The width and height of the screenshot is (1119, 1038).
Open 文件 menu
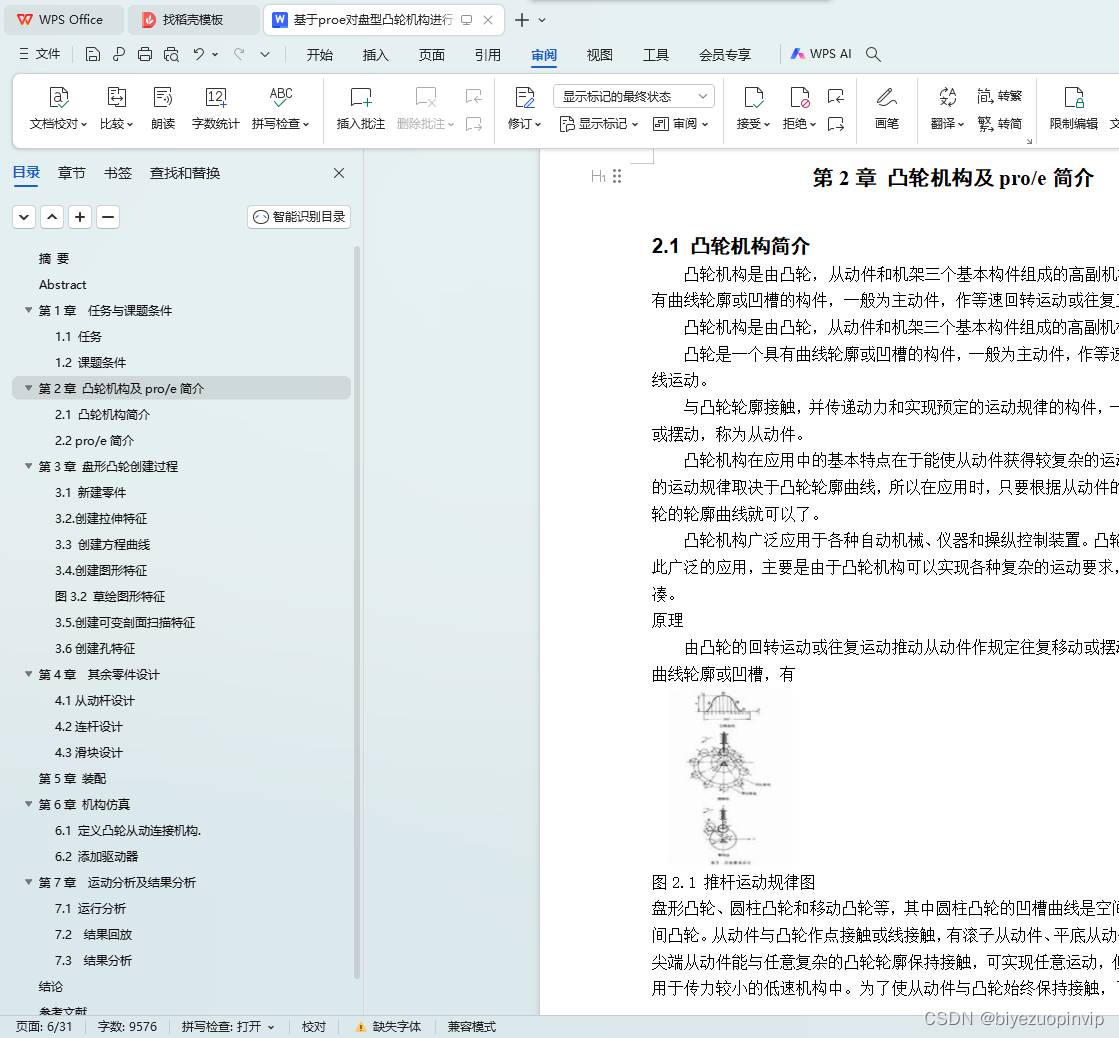(40, 54)
